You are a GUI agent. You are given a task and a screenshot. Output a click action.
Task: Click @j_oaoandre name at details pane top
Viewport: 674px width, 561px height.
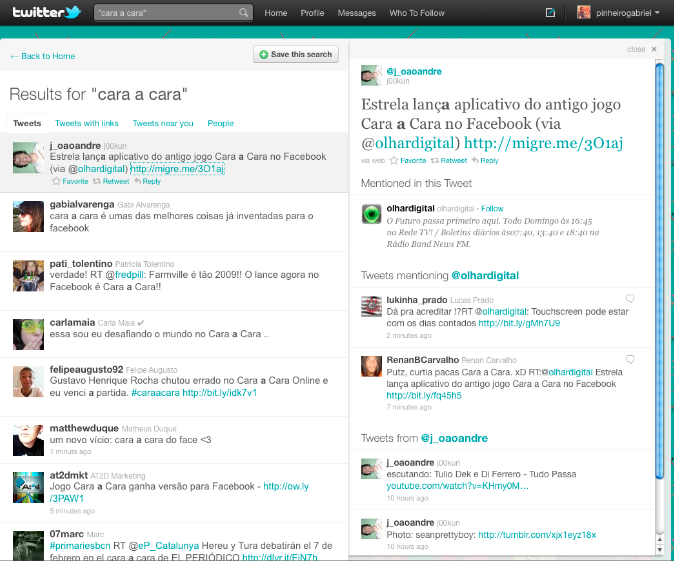[414, 71]
